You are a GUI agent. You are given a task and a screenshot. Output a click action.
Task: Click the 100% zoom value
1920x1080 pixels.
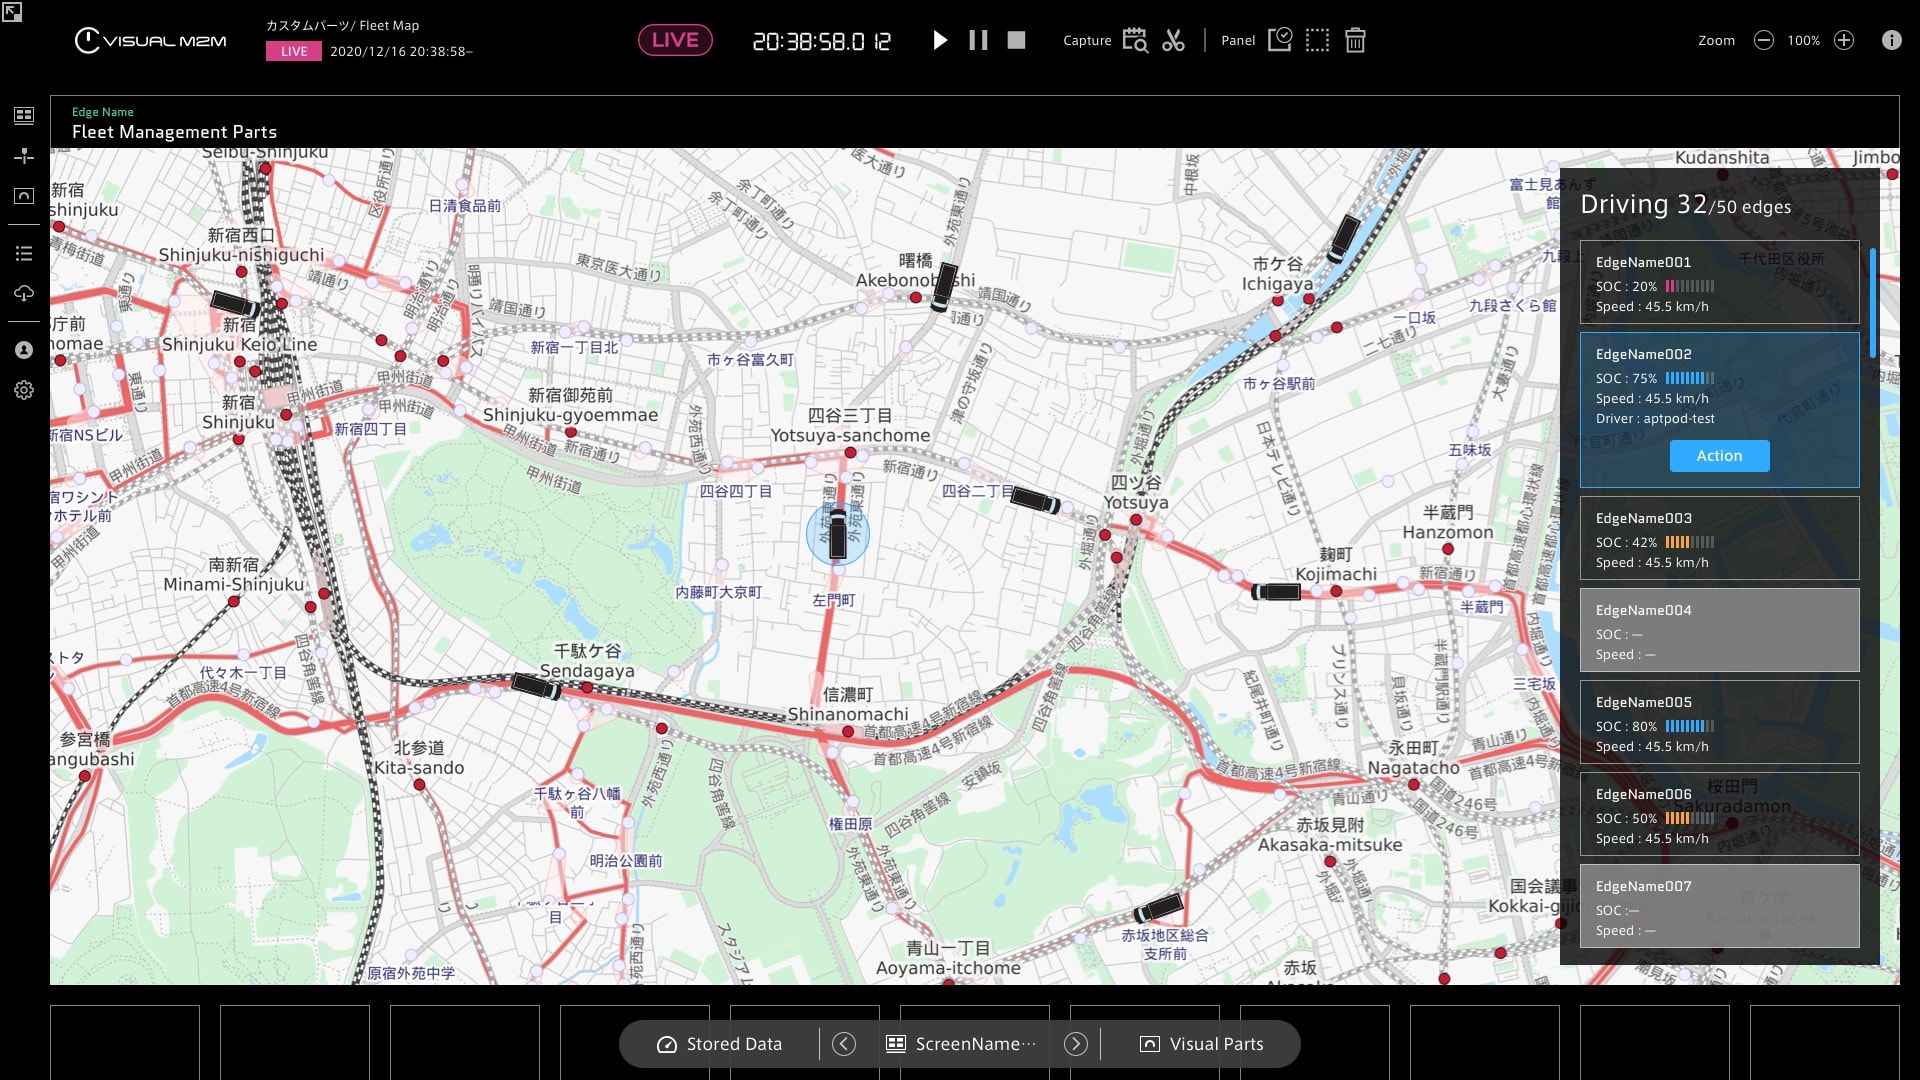[x=1804, y=40]
